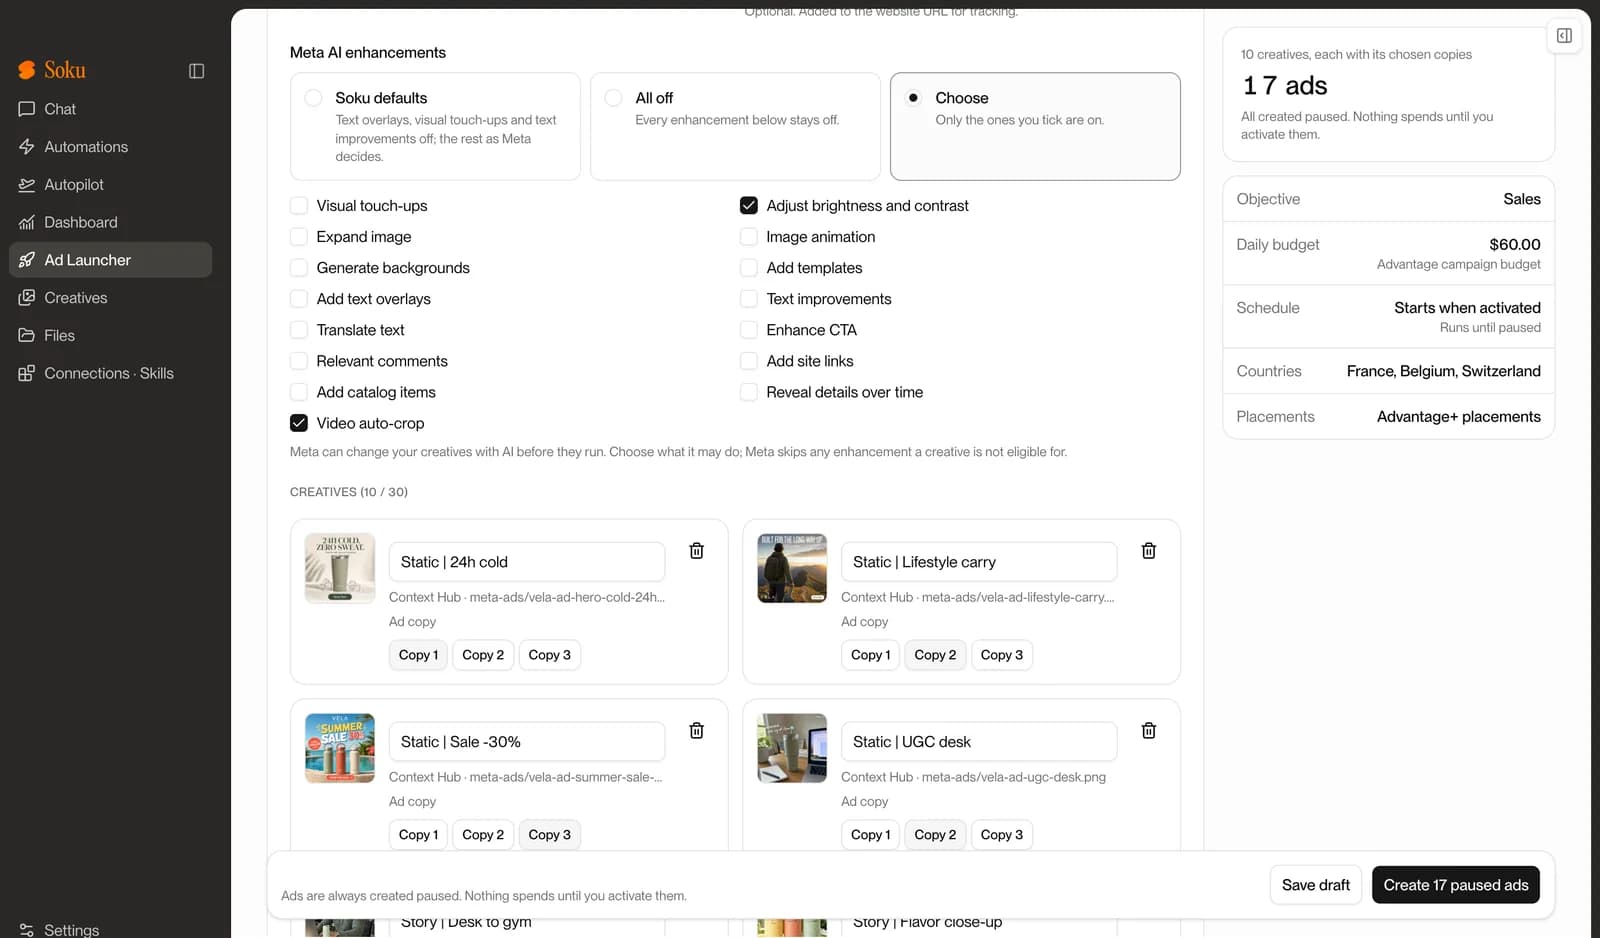This screenshot has width=1600, height=938.
Task: Click the Creatives icon in sidebar
Action: 27,298
